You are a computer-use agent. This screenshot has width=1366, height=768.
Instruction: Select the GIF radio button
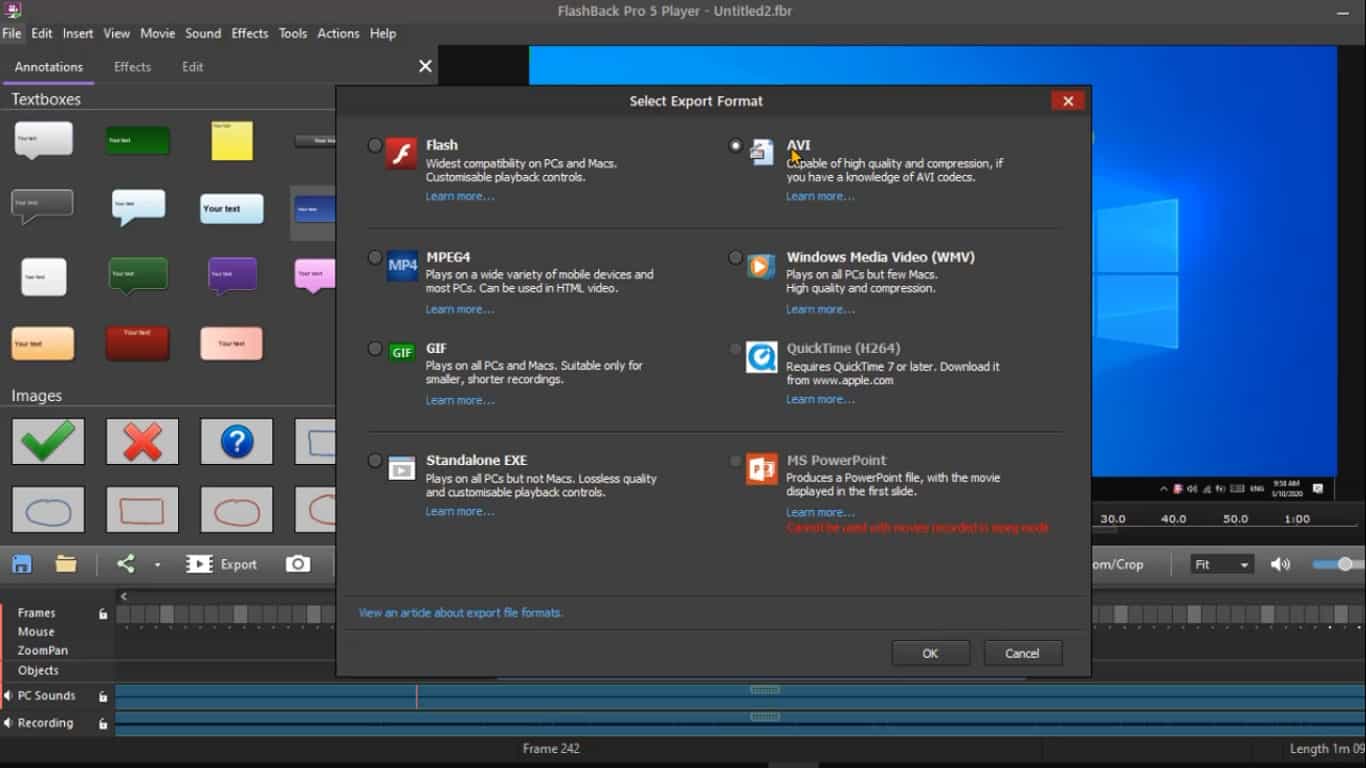pyautogui.click(x=375, y=349)
